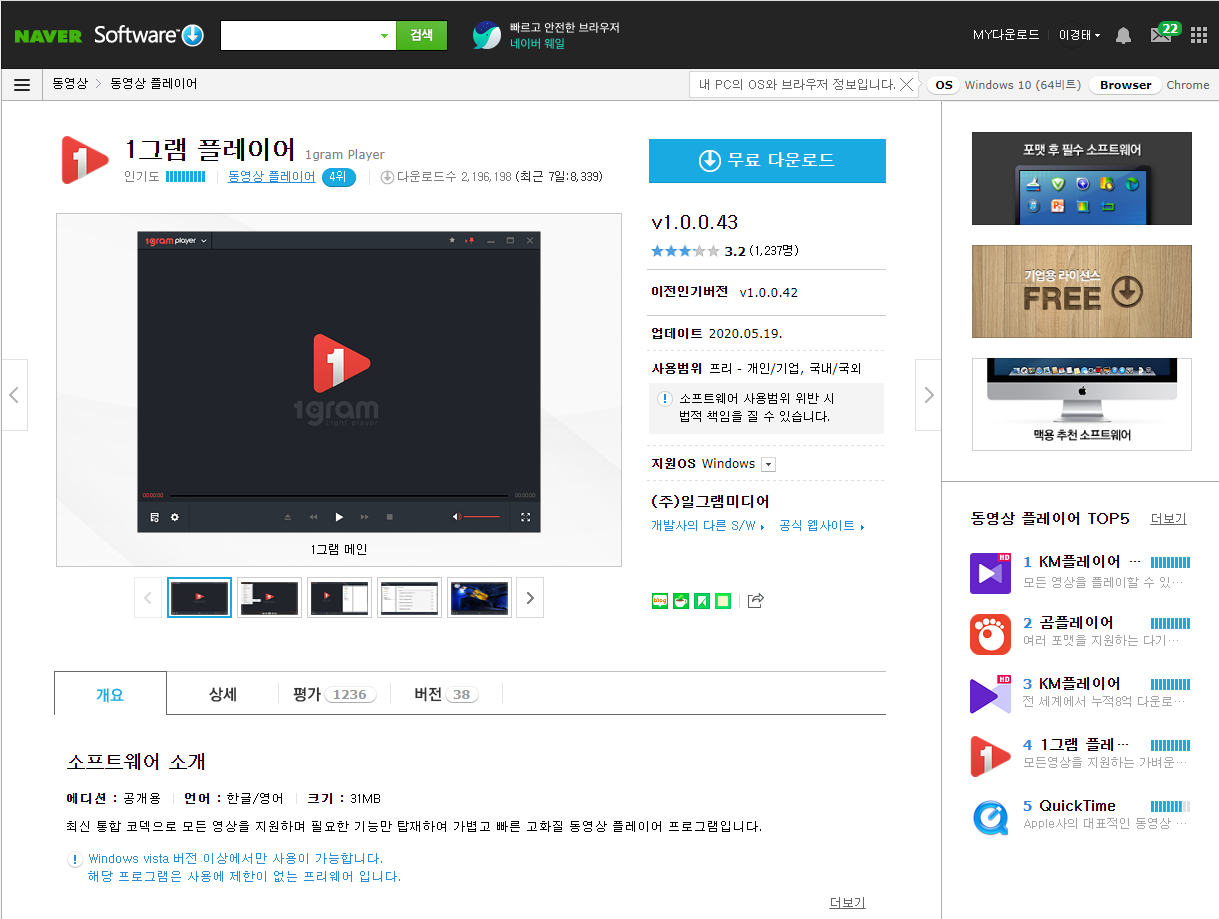Screen dimensions: 1219x919
Task: Open MY다운로드 link
Action: [x=1006, y=35]
